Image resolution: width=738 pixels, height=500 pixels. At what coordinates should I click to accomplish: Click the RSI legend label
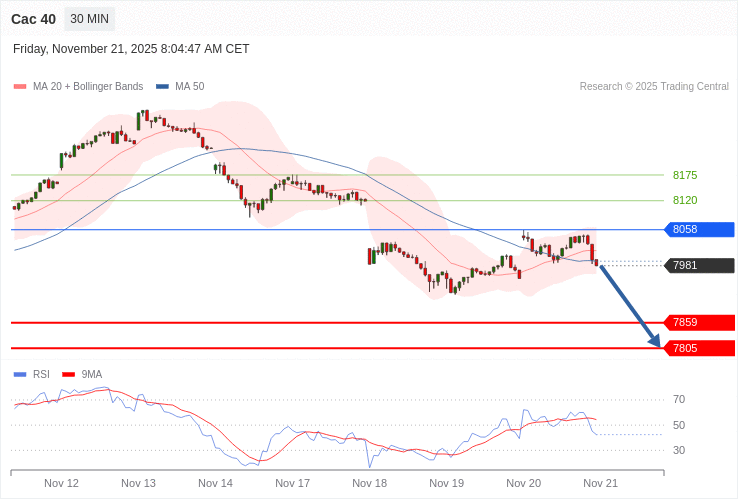coord(41,374)
